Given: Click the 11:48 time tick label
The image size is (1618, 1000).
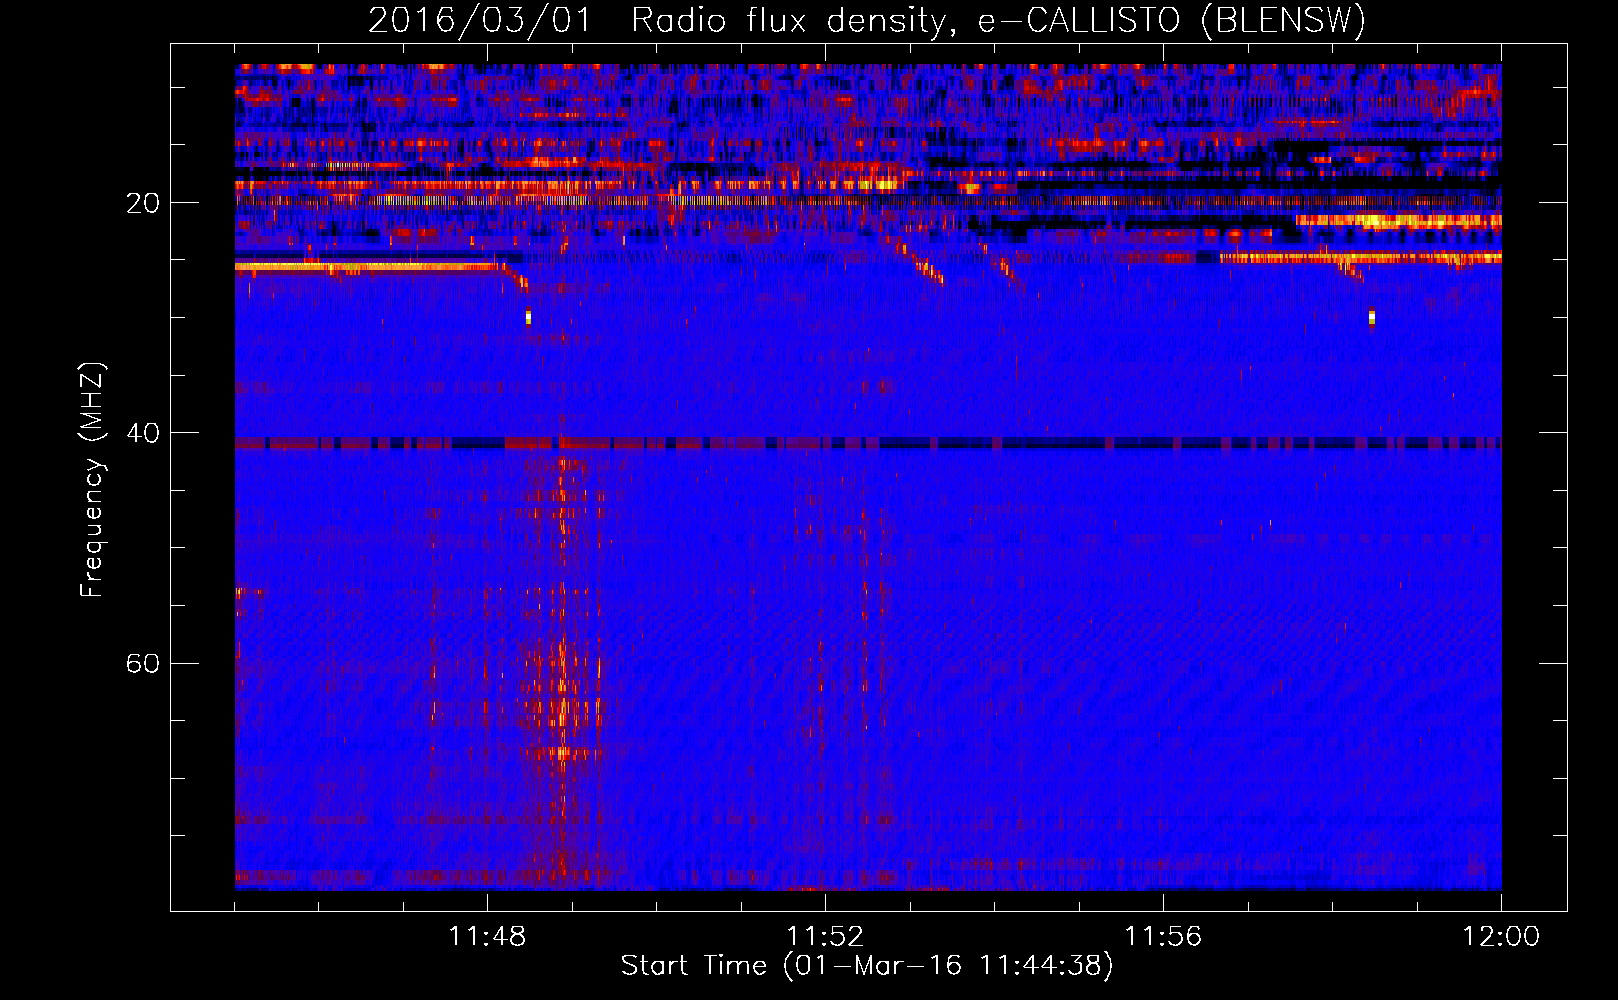Looking at the screenshot, I should [x=487, y=936].
